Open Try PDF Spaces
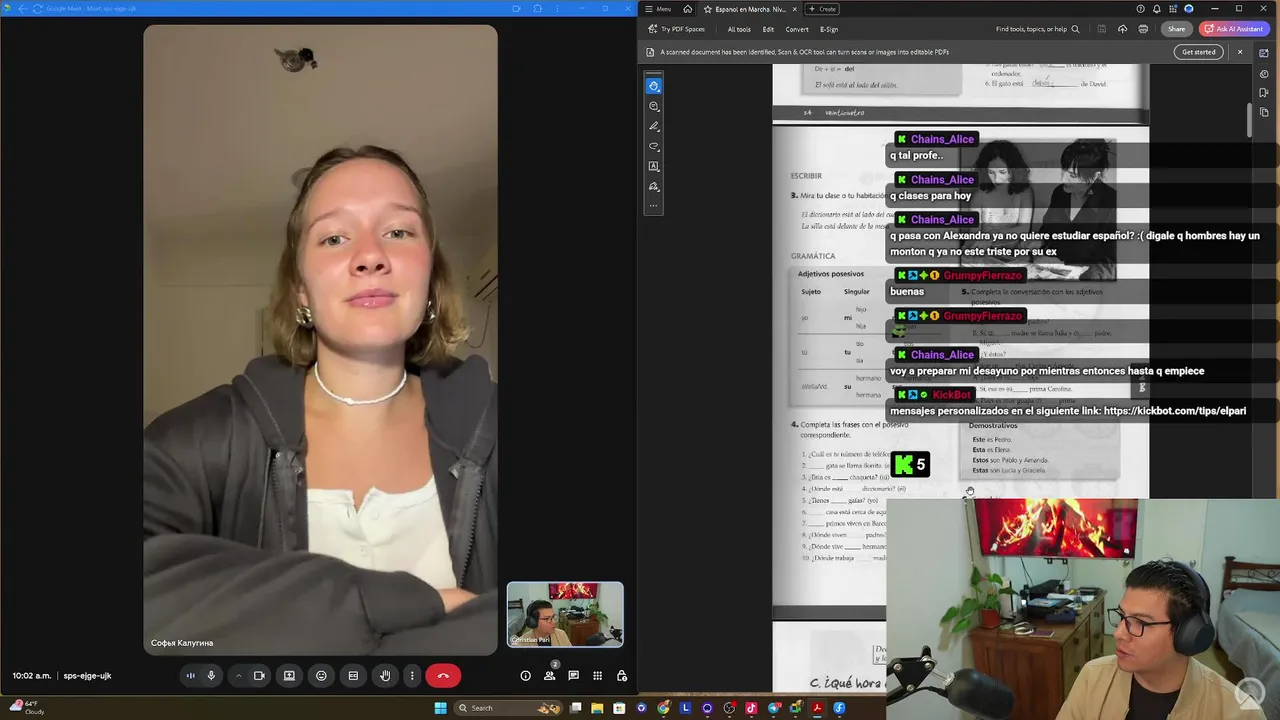This screenshot has height=720, width=1280. coord(677,29)
